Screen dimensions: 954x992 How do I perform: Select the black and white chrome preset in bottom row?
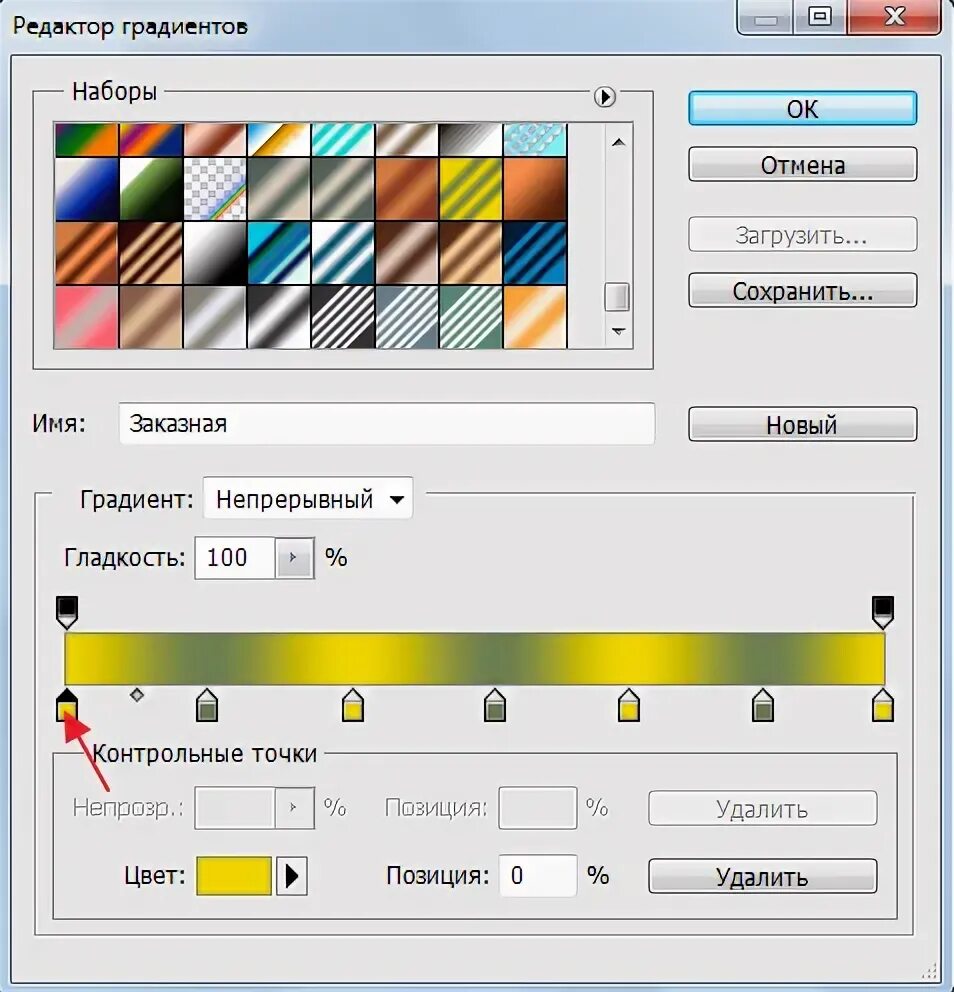pyautogui.click(x=279, y=317)
